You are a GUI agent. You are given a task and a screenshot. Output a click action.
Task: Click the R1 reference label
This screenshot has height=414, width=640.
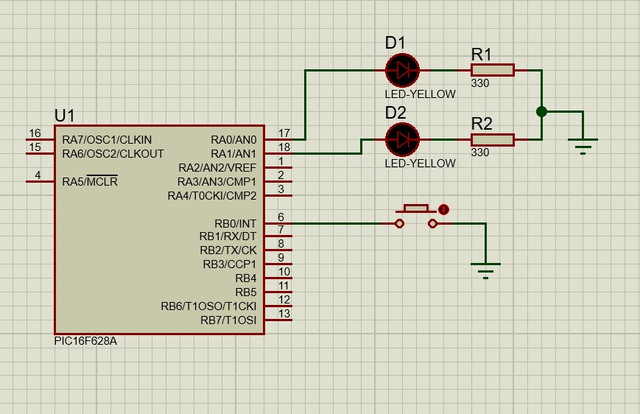pyautogui.click(x=481, y=54)
